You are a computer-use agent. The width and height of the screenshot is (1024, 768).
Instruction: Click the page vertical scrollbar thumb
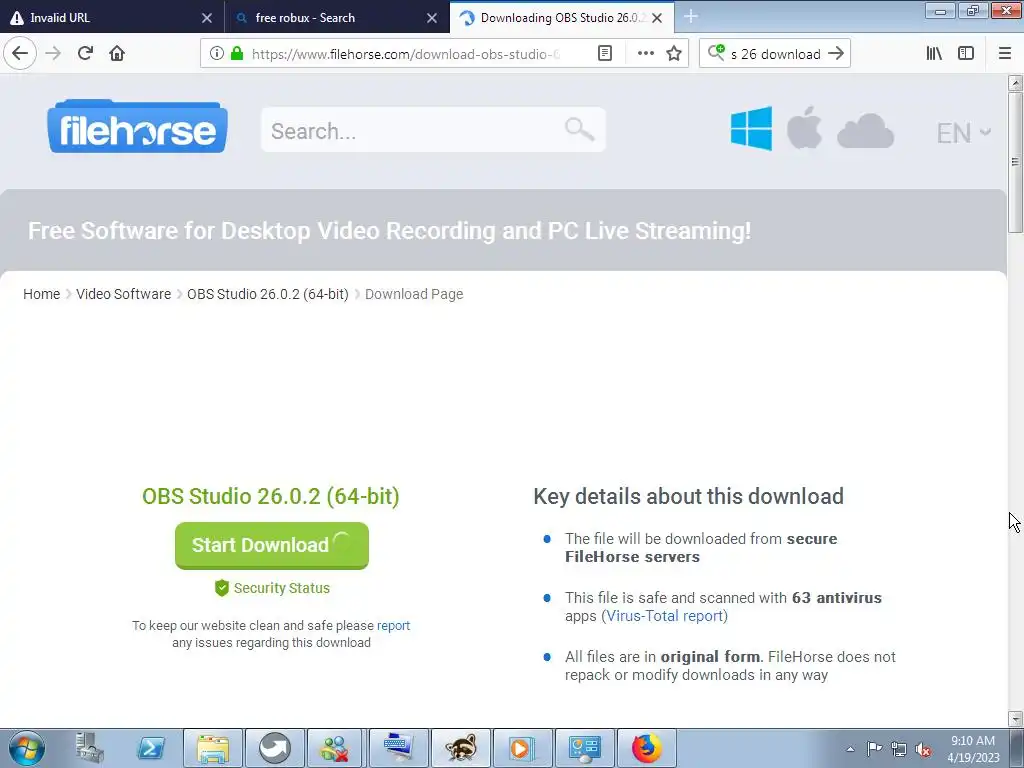(1015, 161)
